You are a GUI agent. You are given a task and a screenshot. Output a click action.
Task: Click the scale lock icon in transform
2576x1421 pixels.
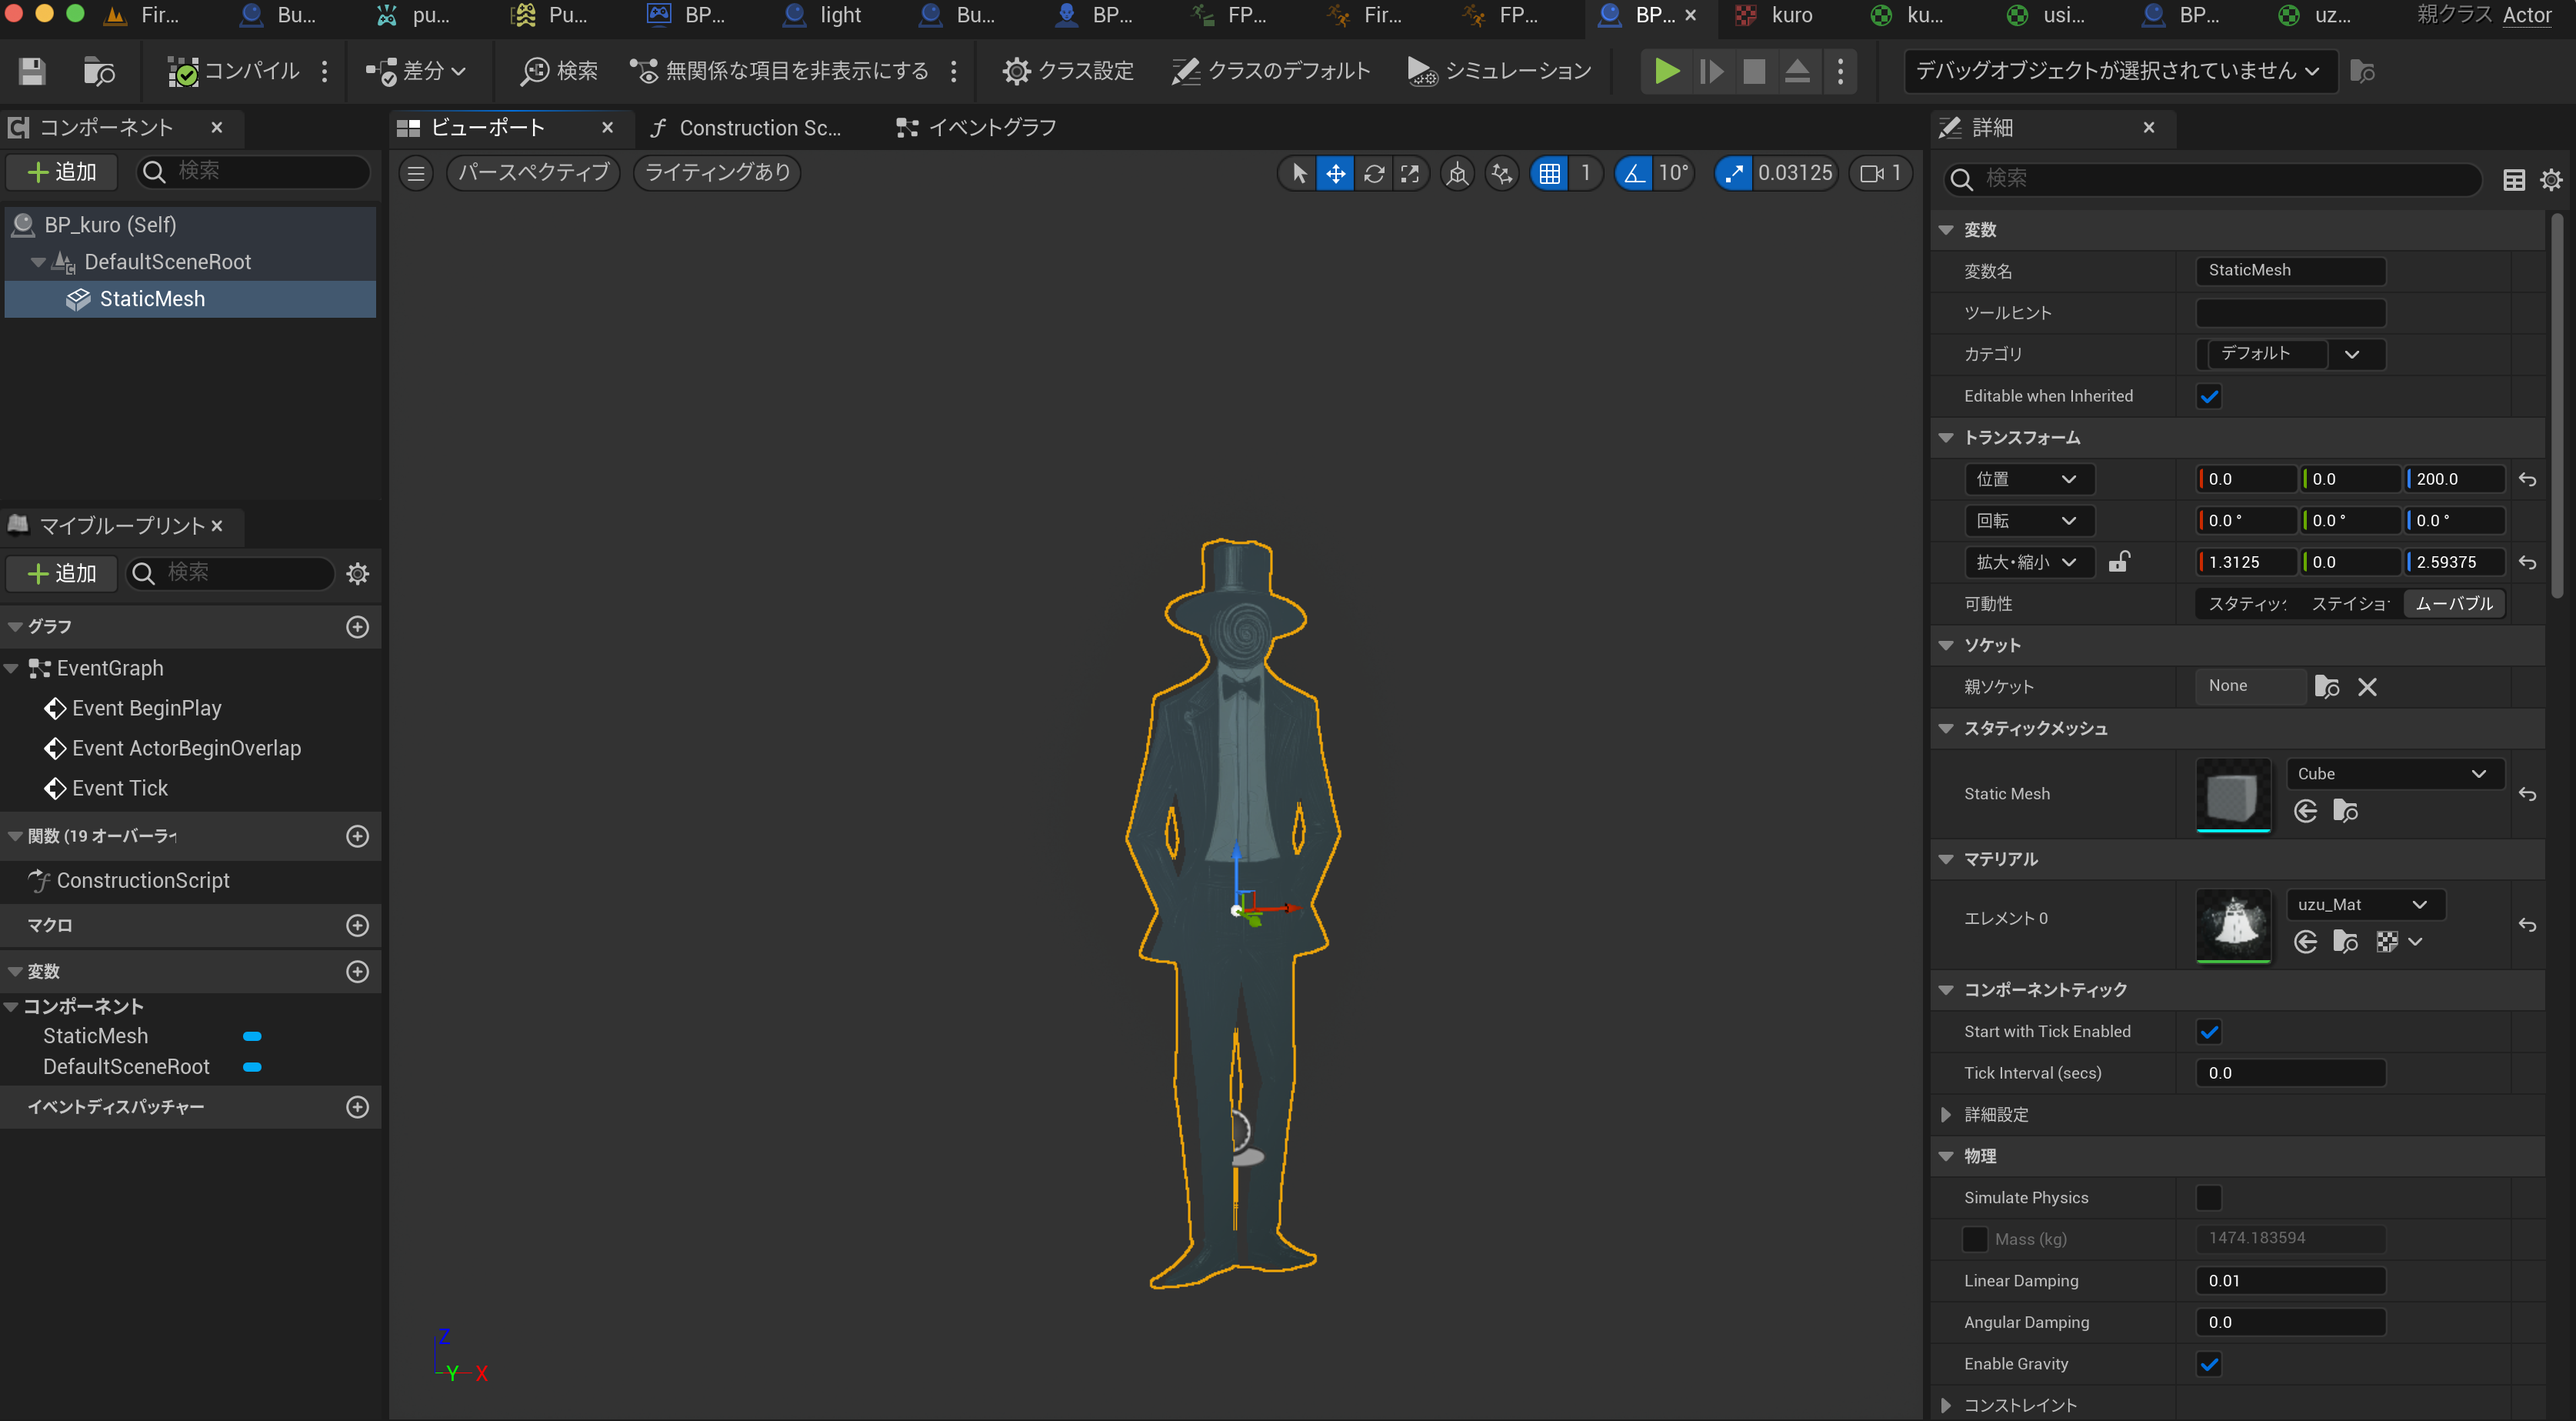[x=2118, y=562]
